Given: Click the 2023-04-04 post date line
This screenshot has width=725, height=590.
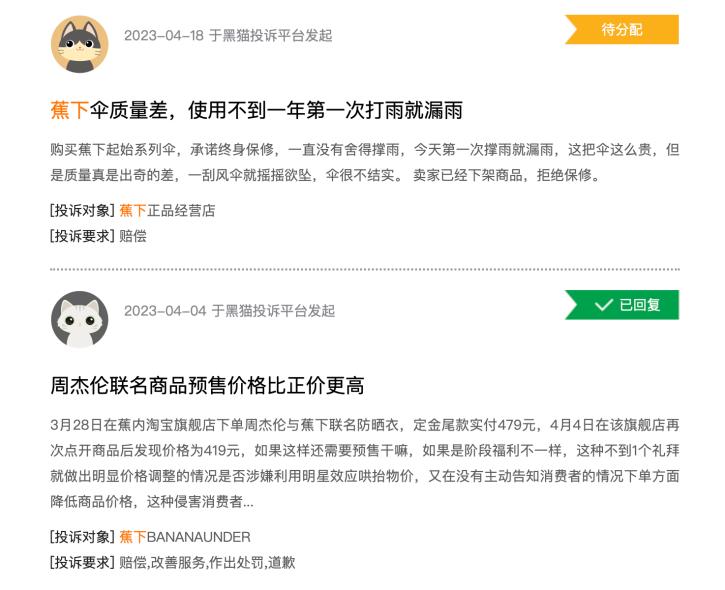Looking at the screenshot, I should coord(229,311).
